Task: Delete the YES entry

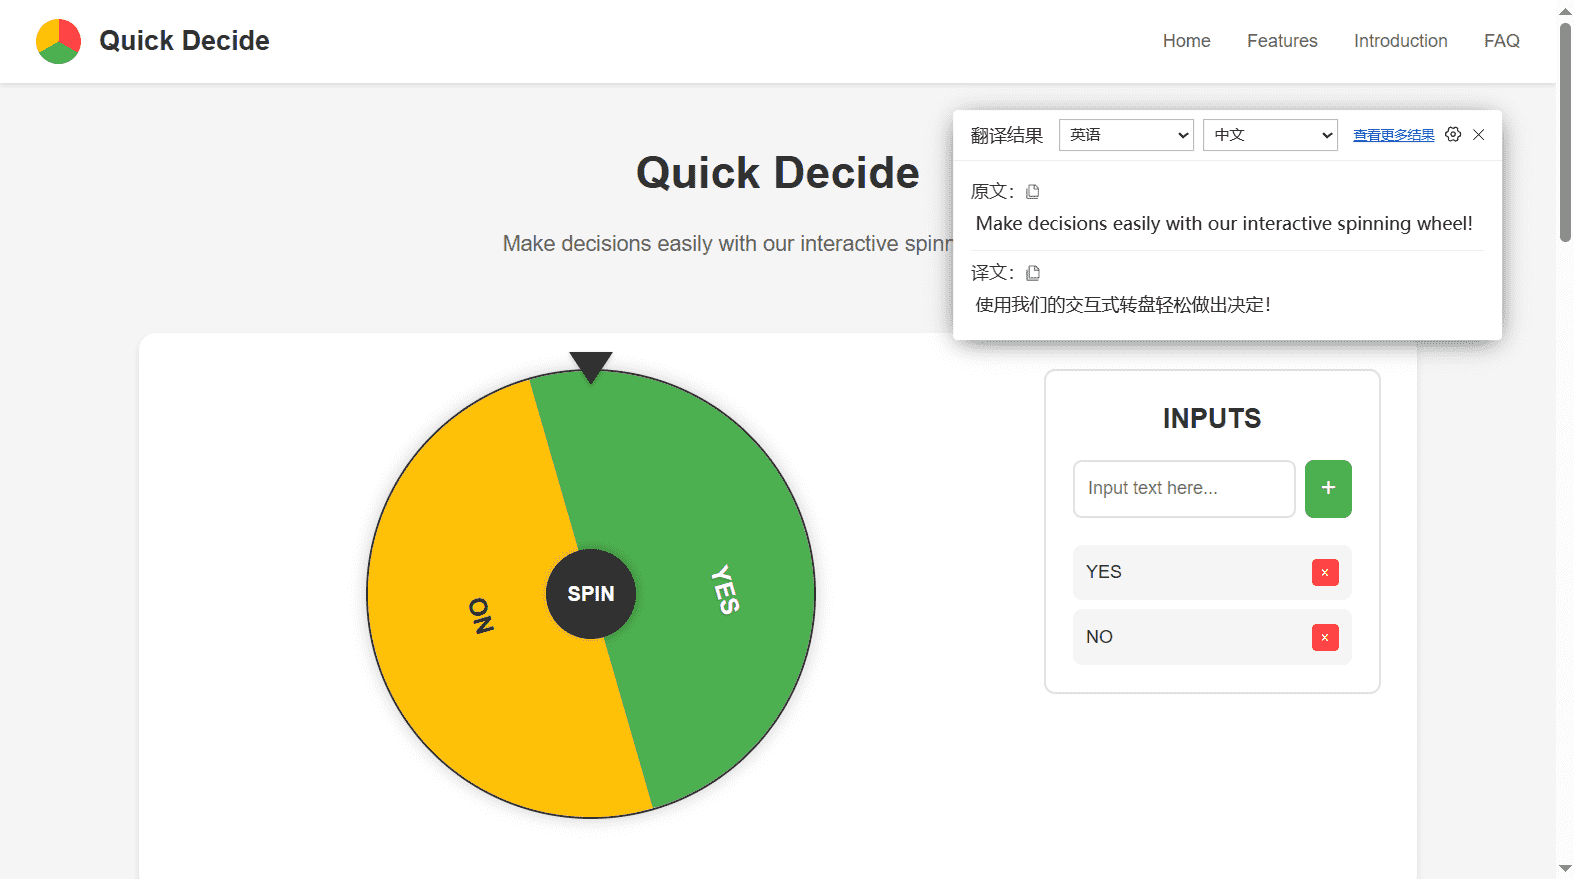Action: coord(1325,572)
